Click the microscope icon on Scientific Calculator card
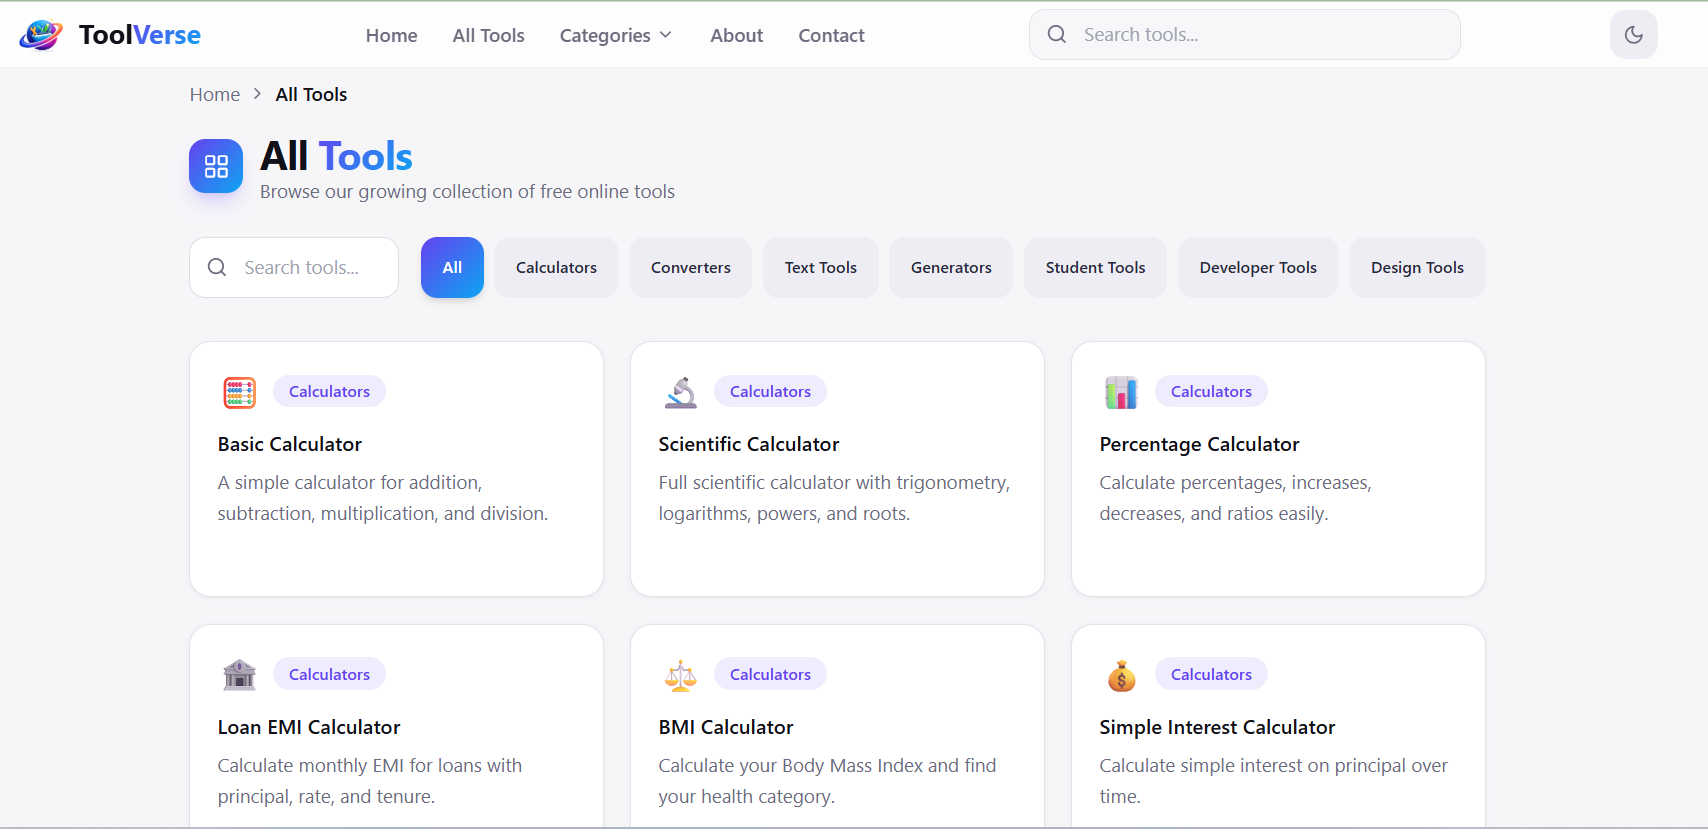 [x=680, y=393]
